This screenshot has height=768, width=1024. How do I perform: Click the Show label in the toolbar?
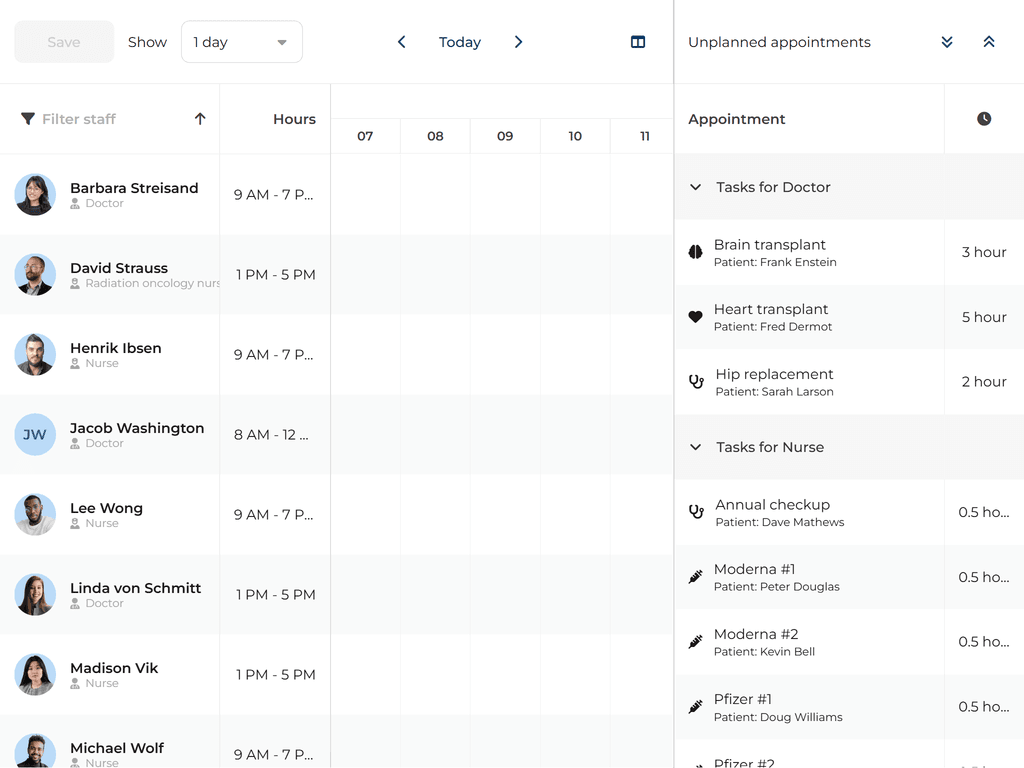[x=147, y=42]
